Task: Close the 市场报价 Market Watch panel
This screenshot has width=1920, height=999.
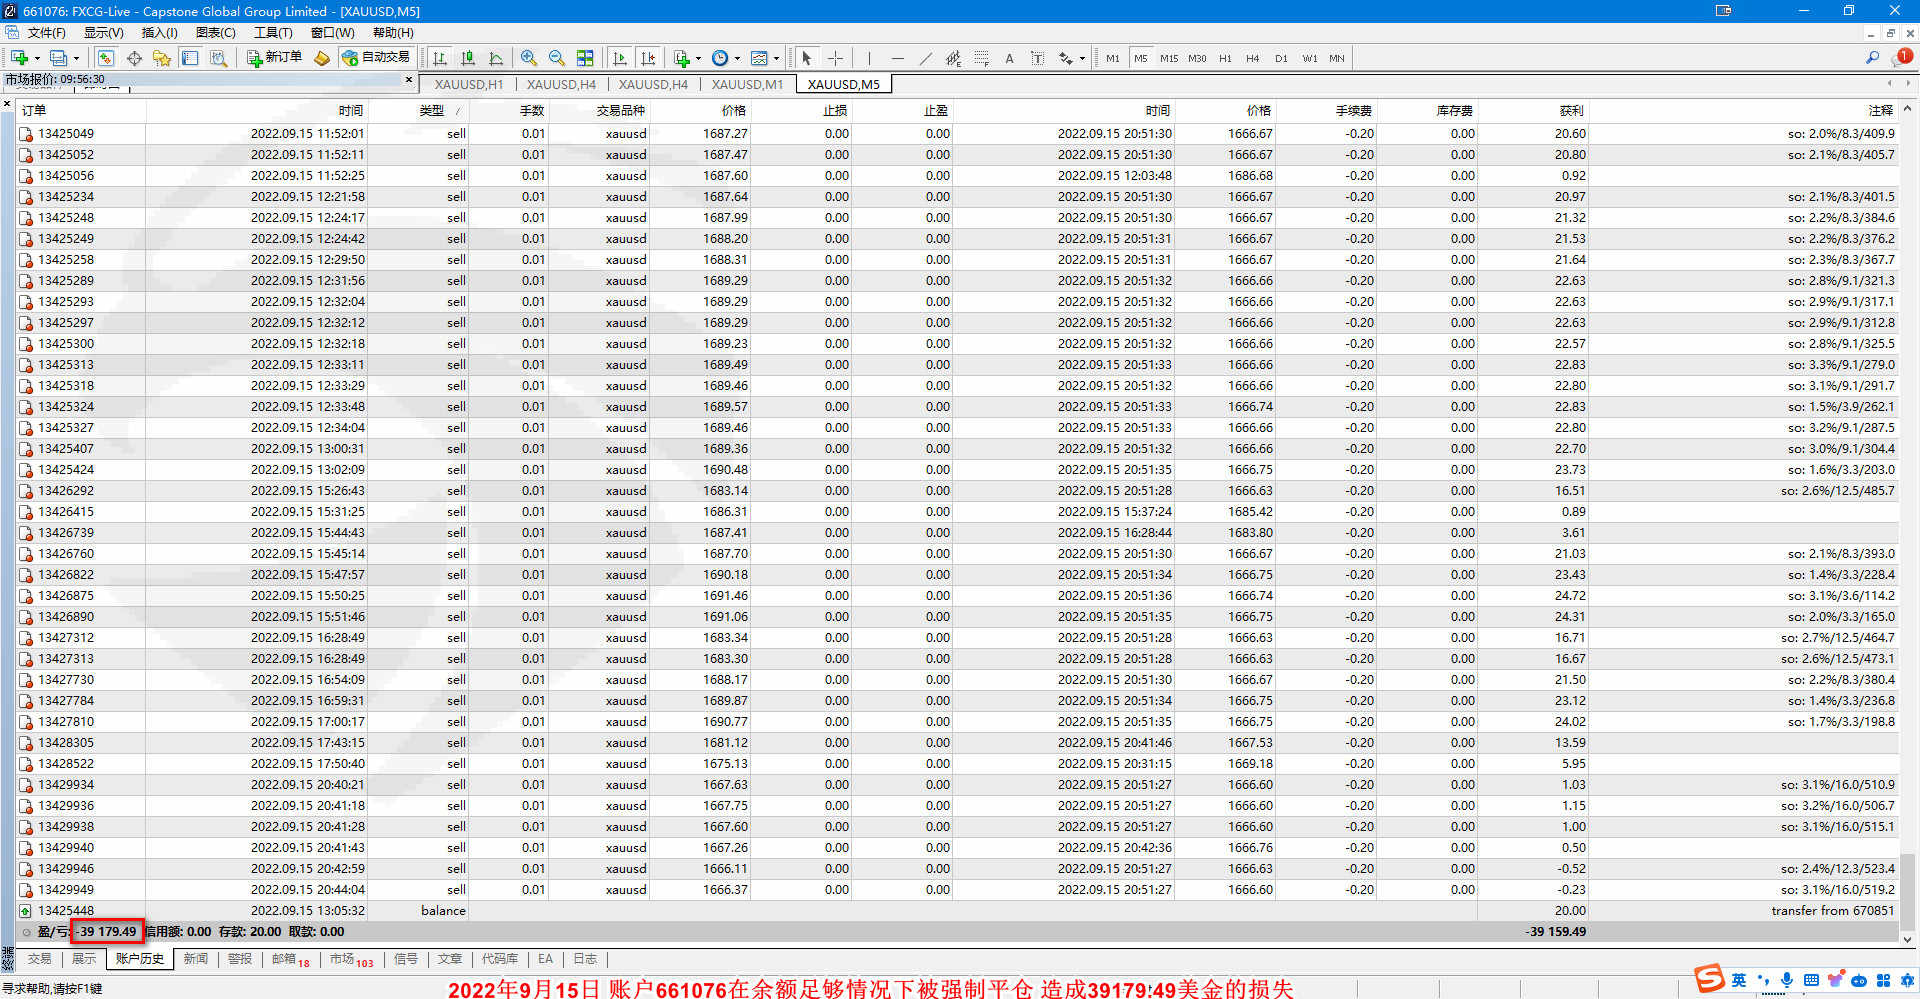Action: pos(409,79)
